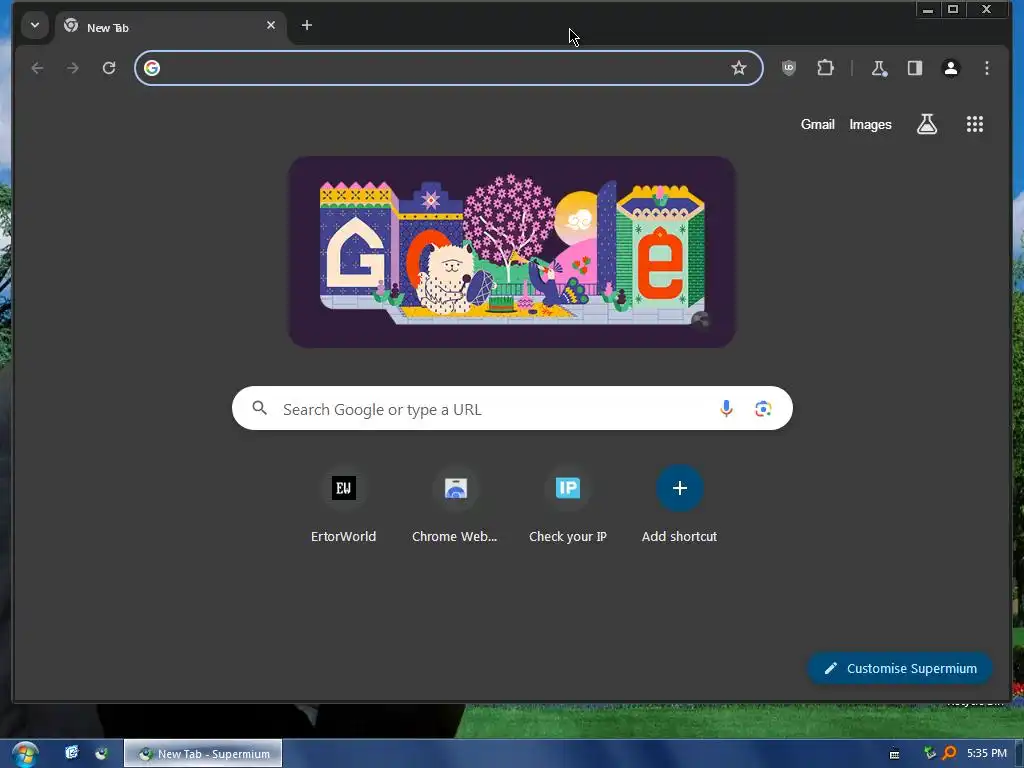Open the on-screen keyboard tray icon
The height and width of the screenshot is (768, 1024).
(x=894, y=754)
